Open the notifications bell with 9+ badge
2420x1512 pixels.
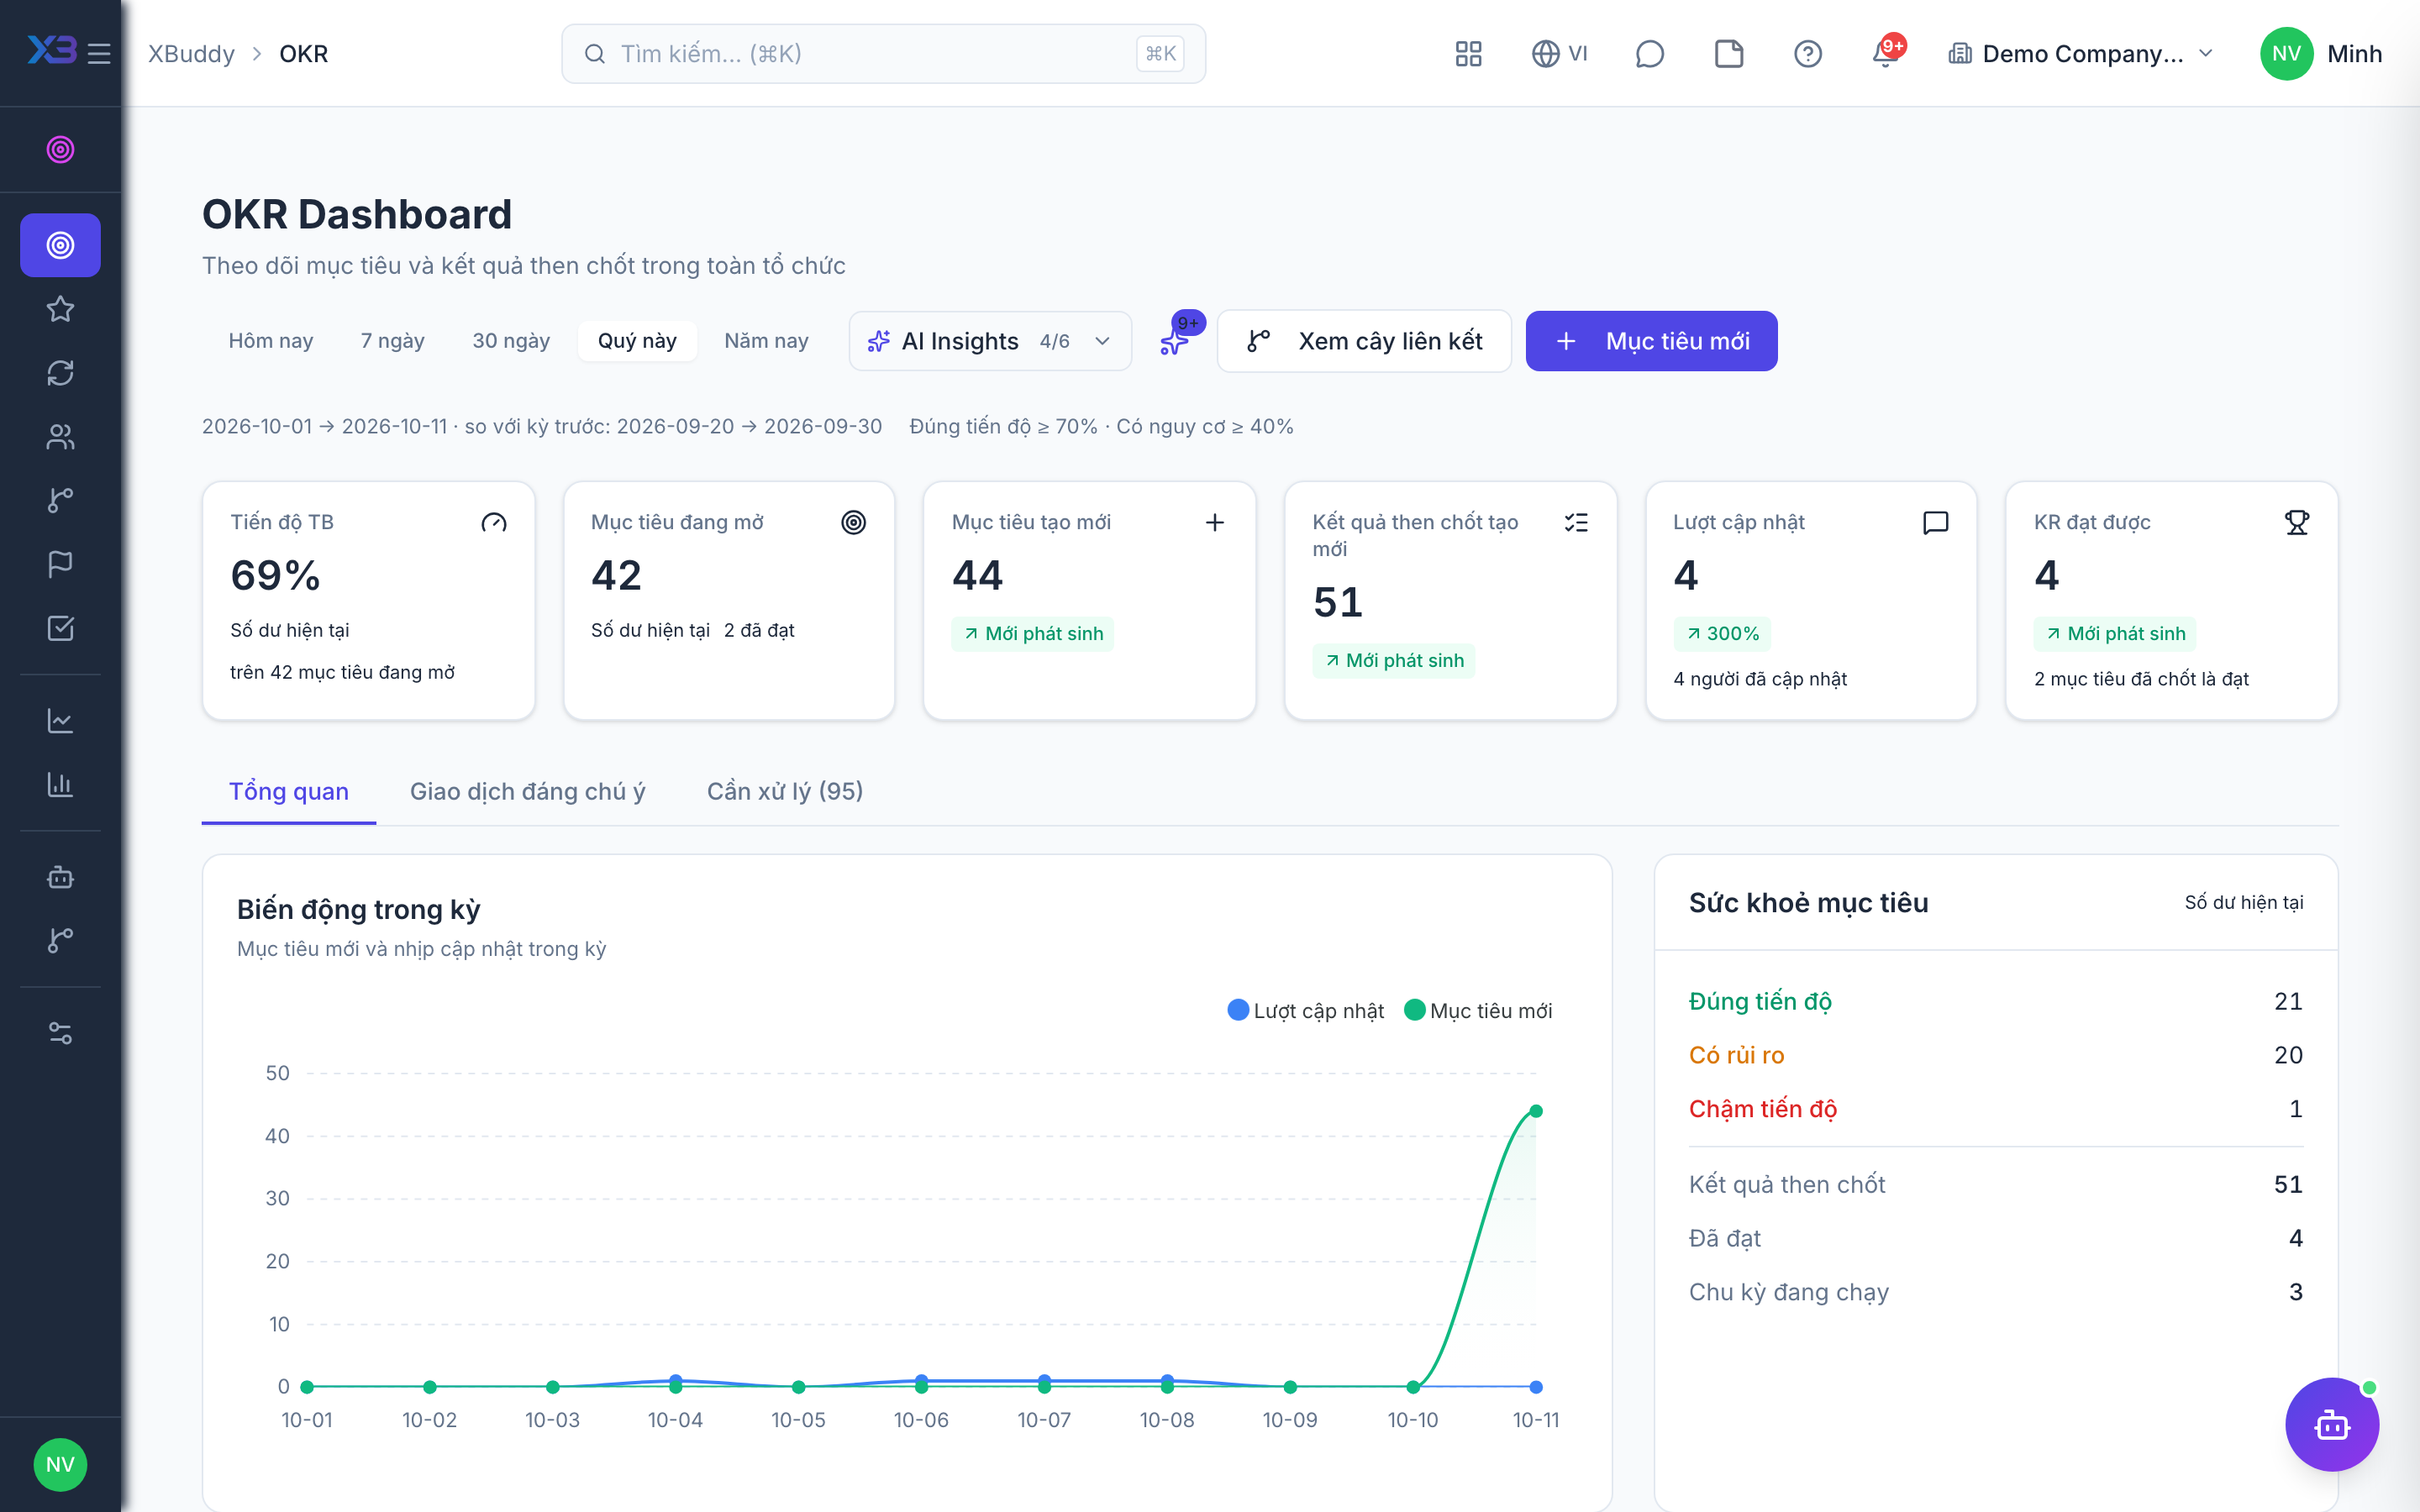click(x=1887, y=53)
